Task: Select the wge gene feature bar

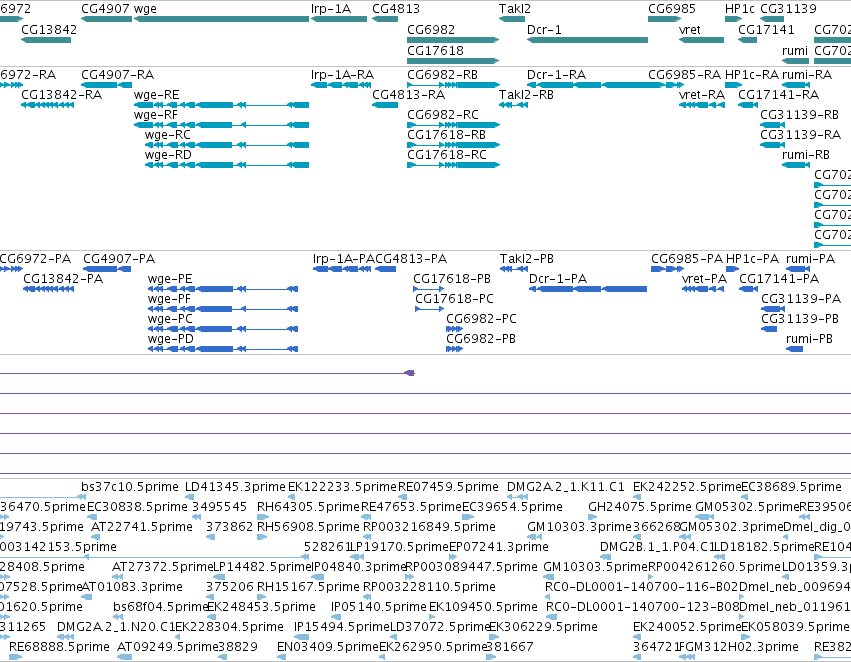Action: tap(221, 19)
